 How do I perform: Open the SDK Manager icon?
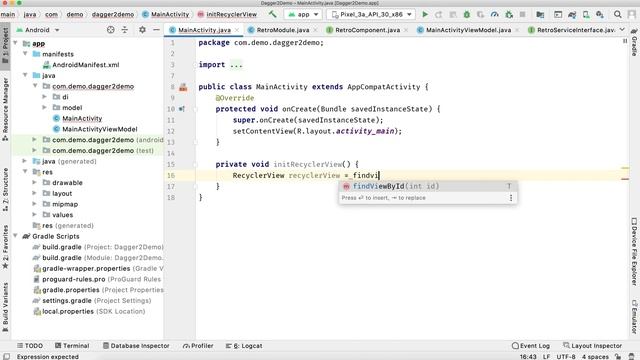click(x=600, y=14)
